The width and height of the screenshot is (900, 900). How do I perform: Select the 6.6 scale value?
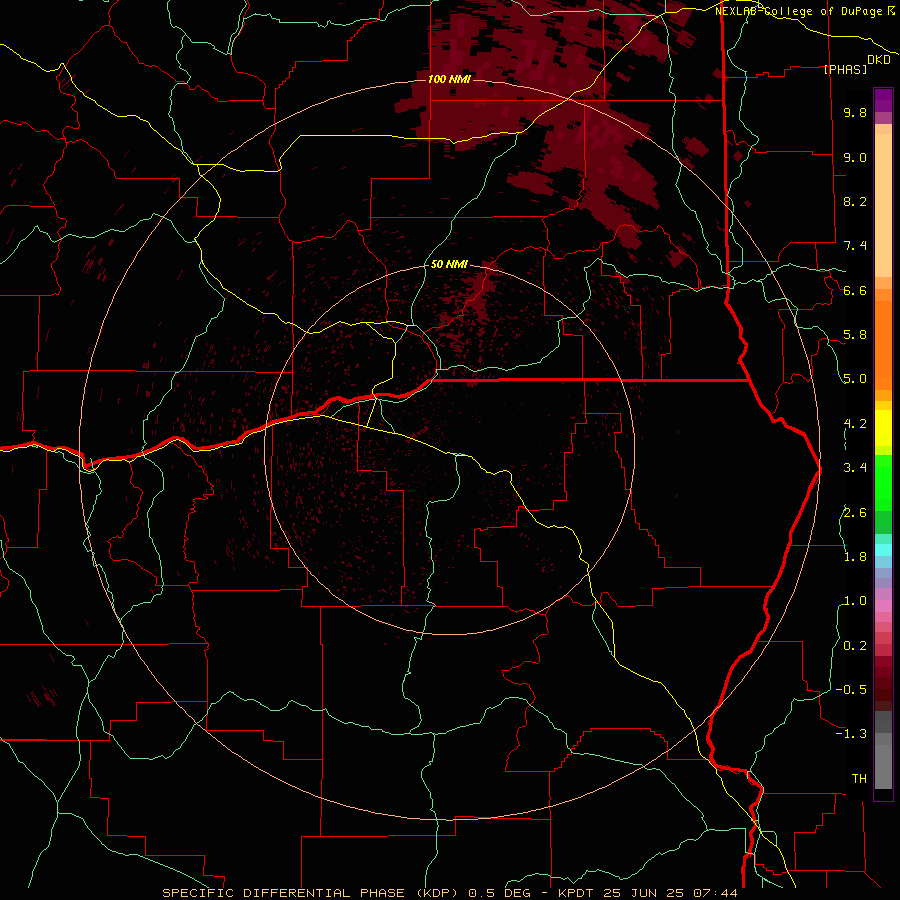pos(855,290)
